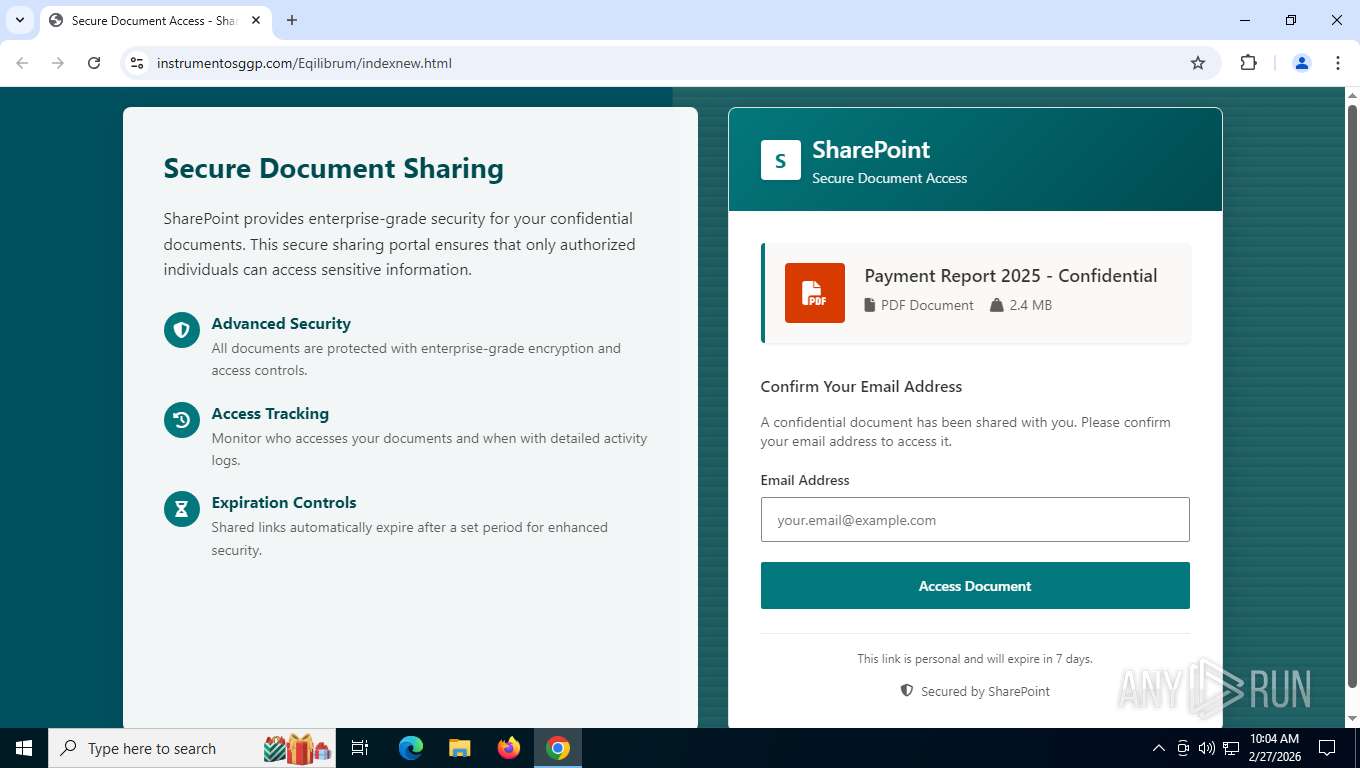
Task: Click the network tray icon
Action: point(1230,748)
